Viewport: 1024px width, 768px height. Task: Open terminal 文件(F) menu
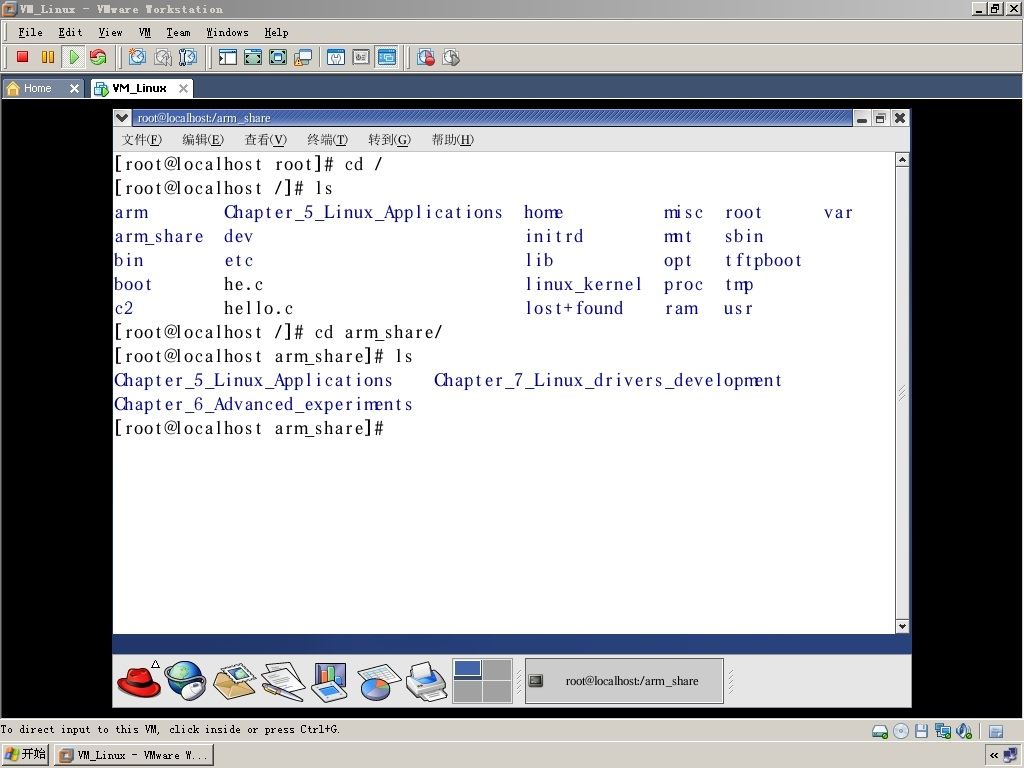click(x=142, y=139)
